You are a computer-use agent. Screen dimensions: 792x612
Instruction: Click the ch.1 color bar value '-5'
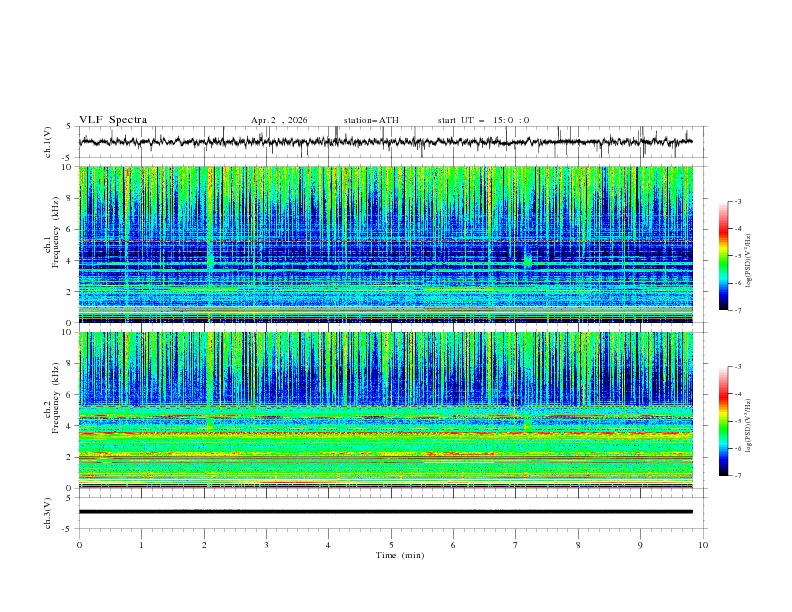[737, 256]
